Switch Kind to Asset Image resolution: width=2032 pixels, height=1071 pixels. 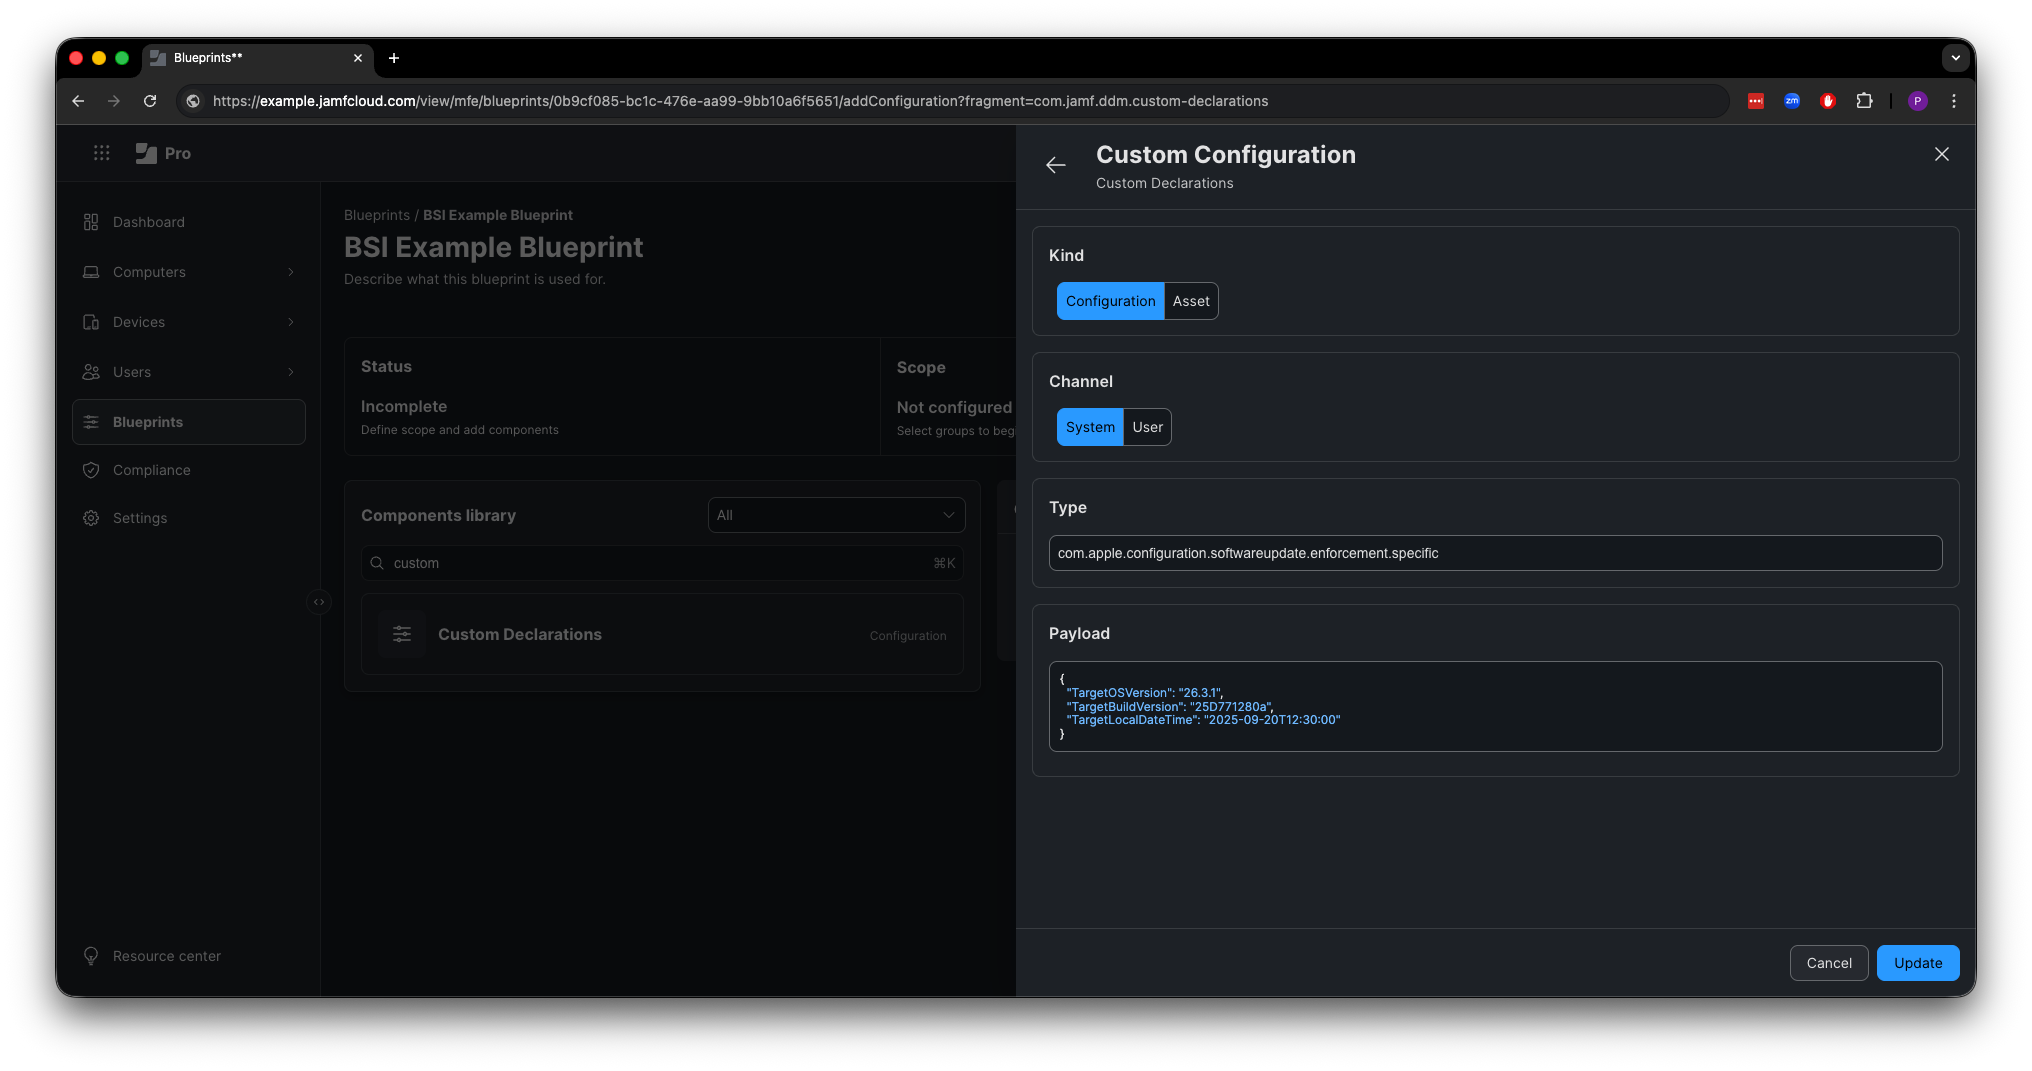pyautogui.click(x=1190, y=300)
